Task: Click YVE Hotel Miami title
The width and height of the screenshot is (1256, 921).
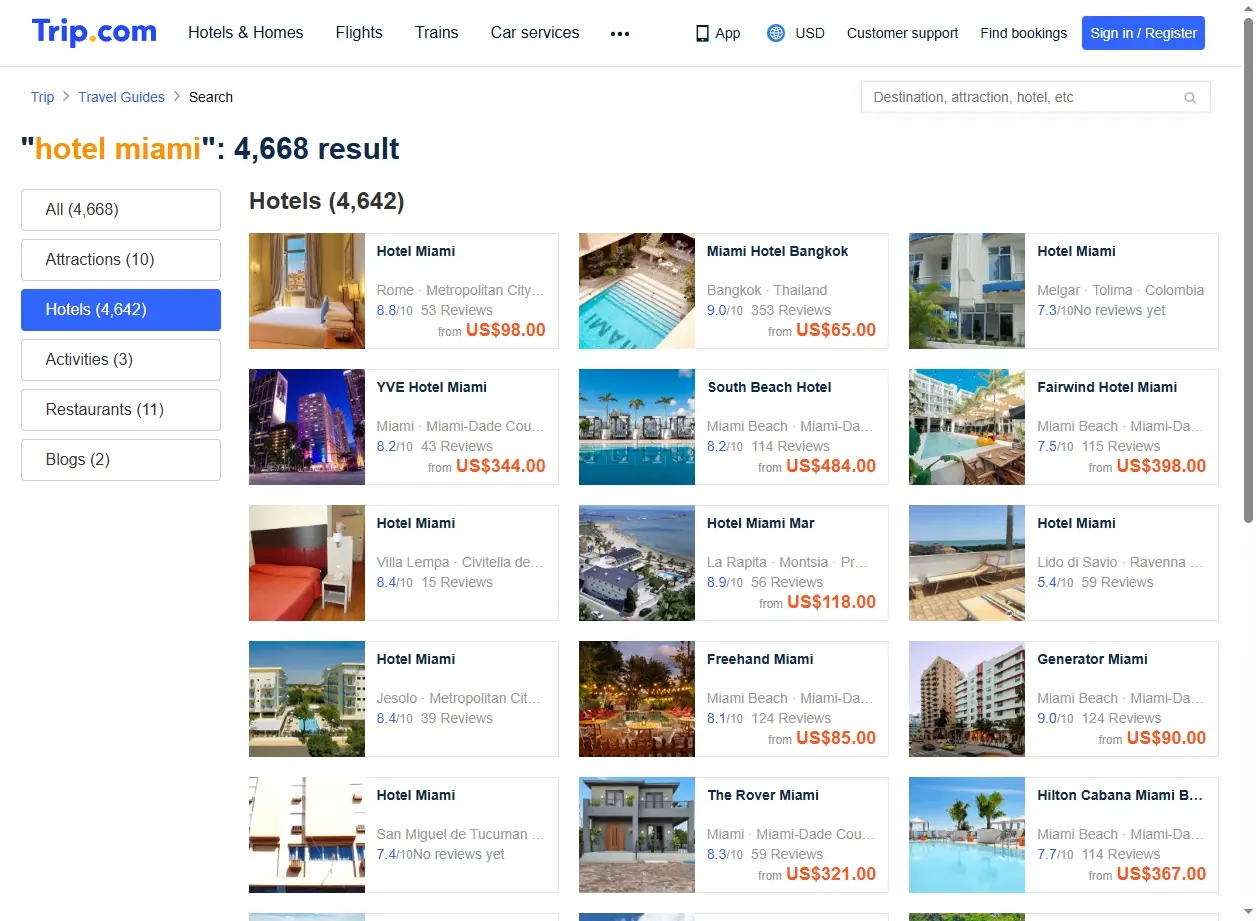Action: click(x=432, y=387)
